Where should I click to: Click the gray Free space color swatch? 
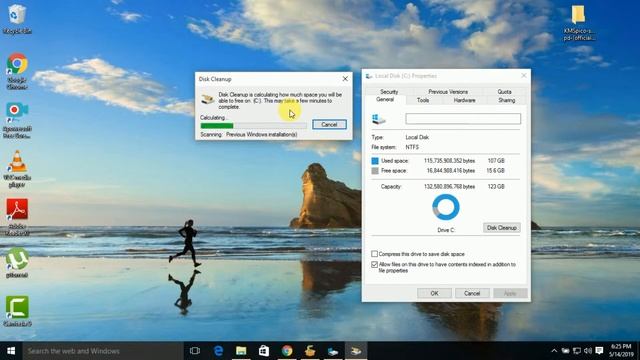tap(375, 171)
